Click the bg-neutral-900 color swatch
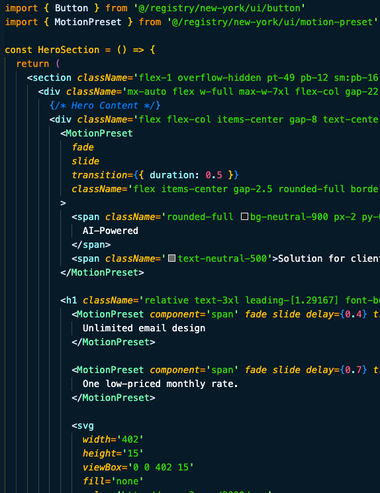The height and width of the screenshot is (493, 380). point(244,217)
